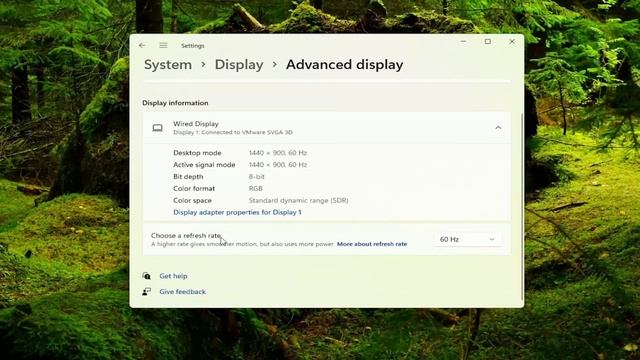Maximize the Settings window
This screenshot has height=360, width=640.
coord(487,41)
